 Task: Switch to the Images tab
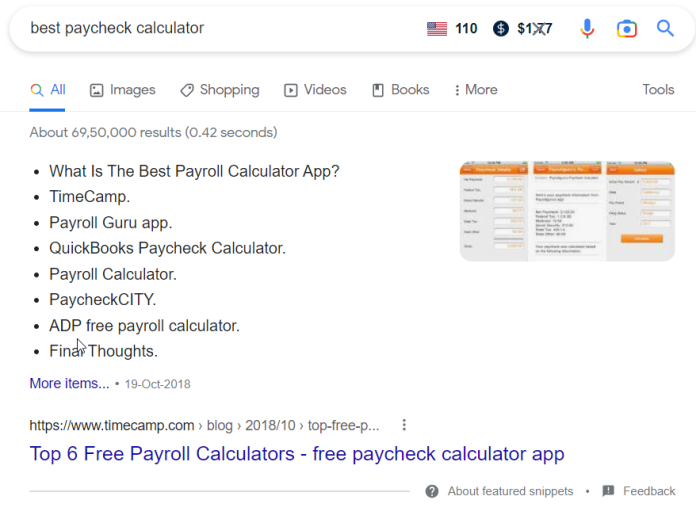[123, 90]
